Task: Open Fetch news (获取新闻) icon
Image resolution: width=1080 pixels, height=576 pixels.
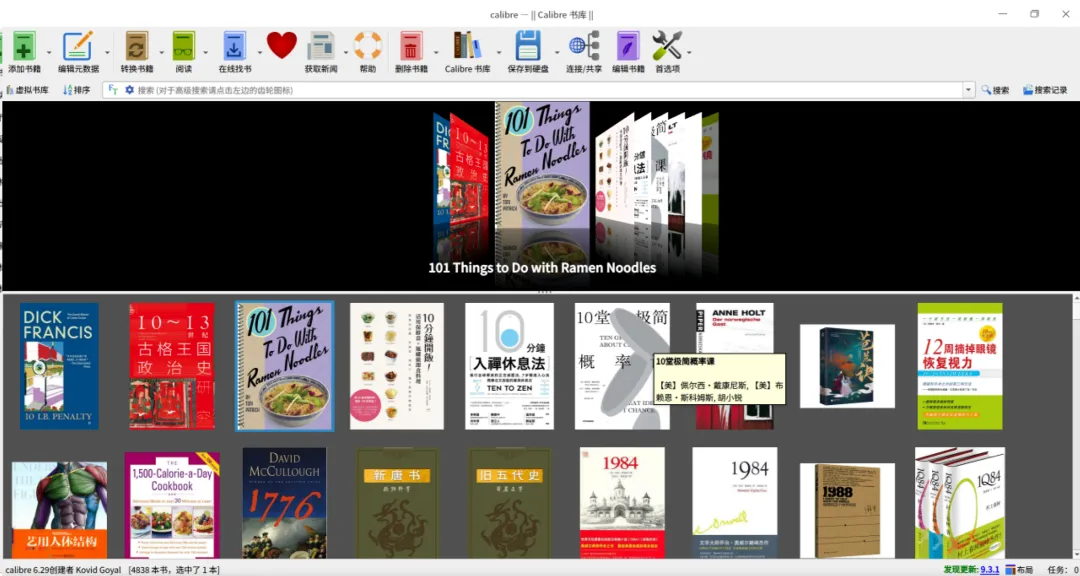Action: (321, 46)
